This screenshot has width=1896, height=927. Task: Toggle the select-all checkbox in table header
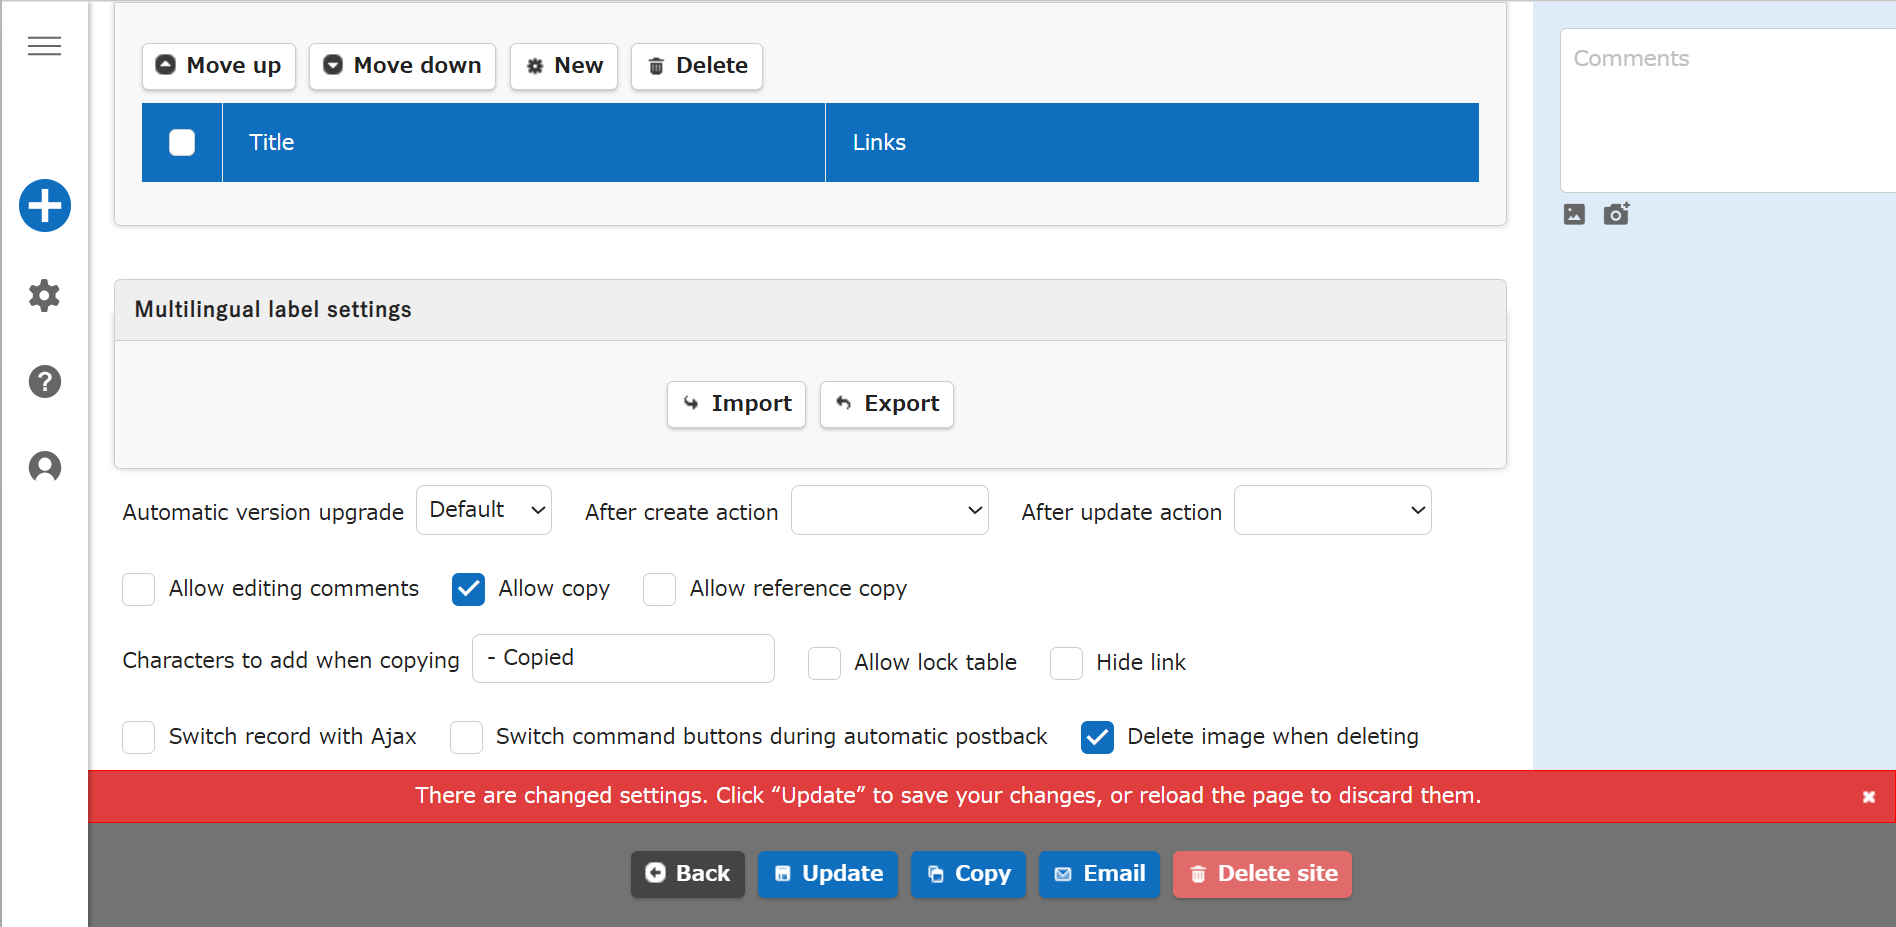pyautogui.click(x=182, y=143)
